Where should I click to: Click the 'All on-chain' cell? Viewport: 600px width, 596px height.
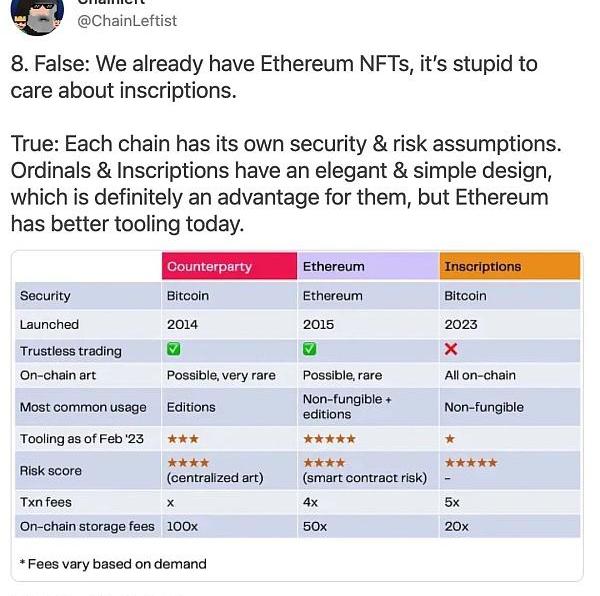(480, 375)
